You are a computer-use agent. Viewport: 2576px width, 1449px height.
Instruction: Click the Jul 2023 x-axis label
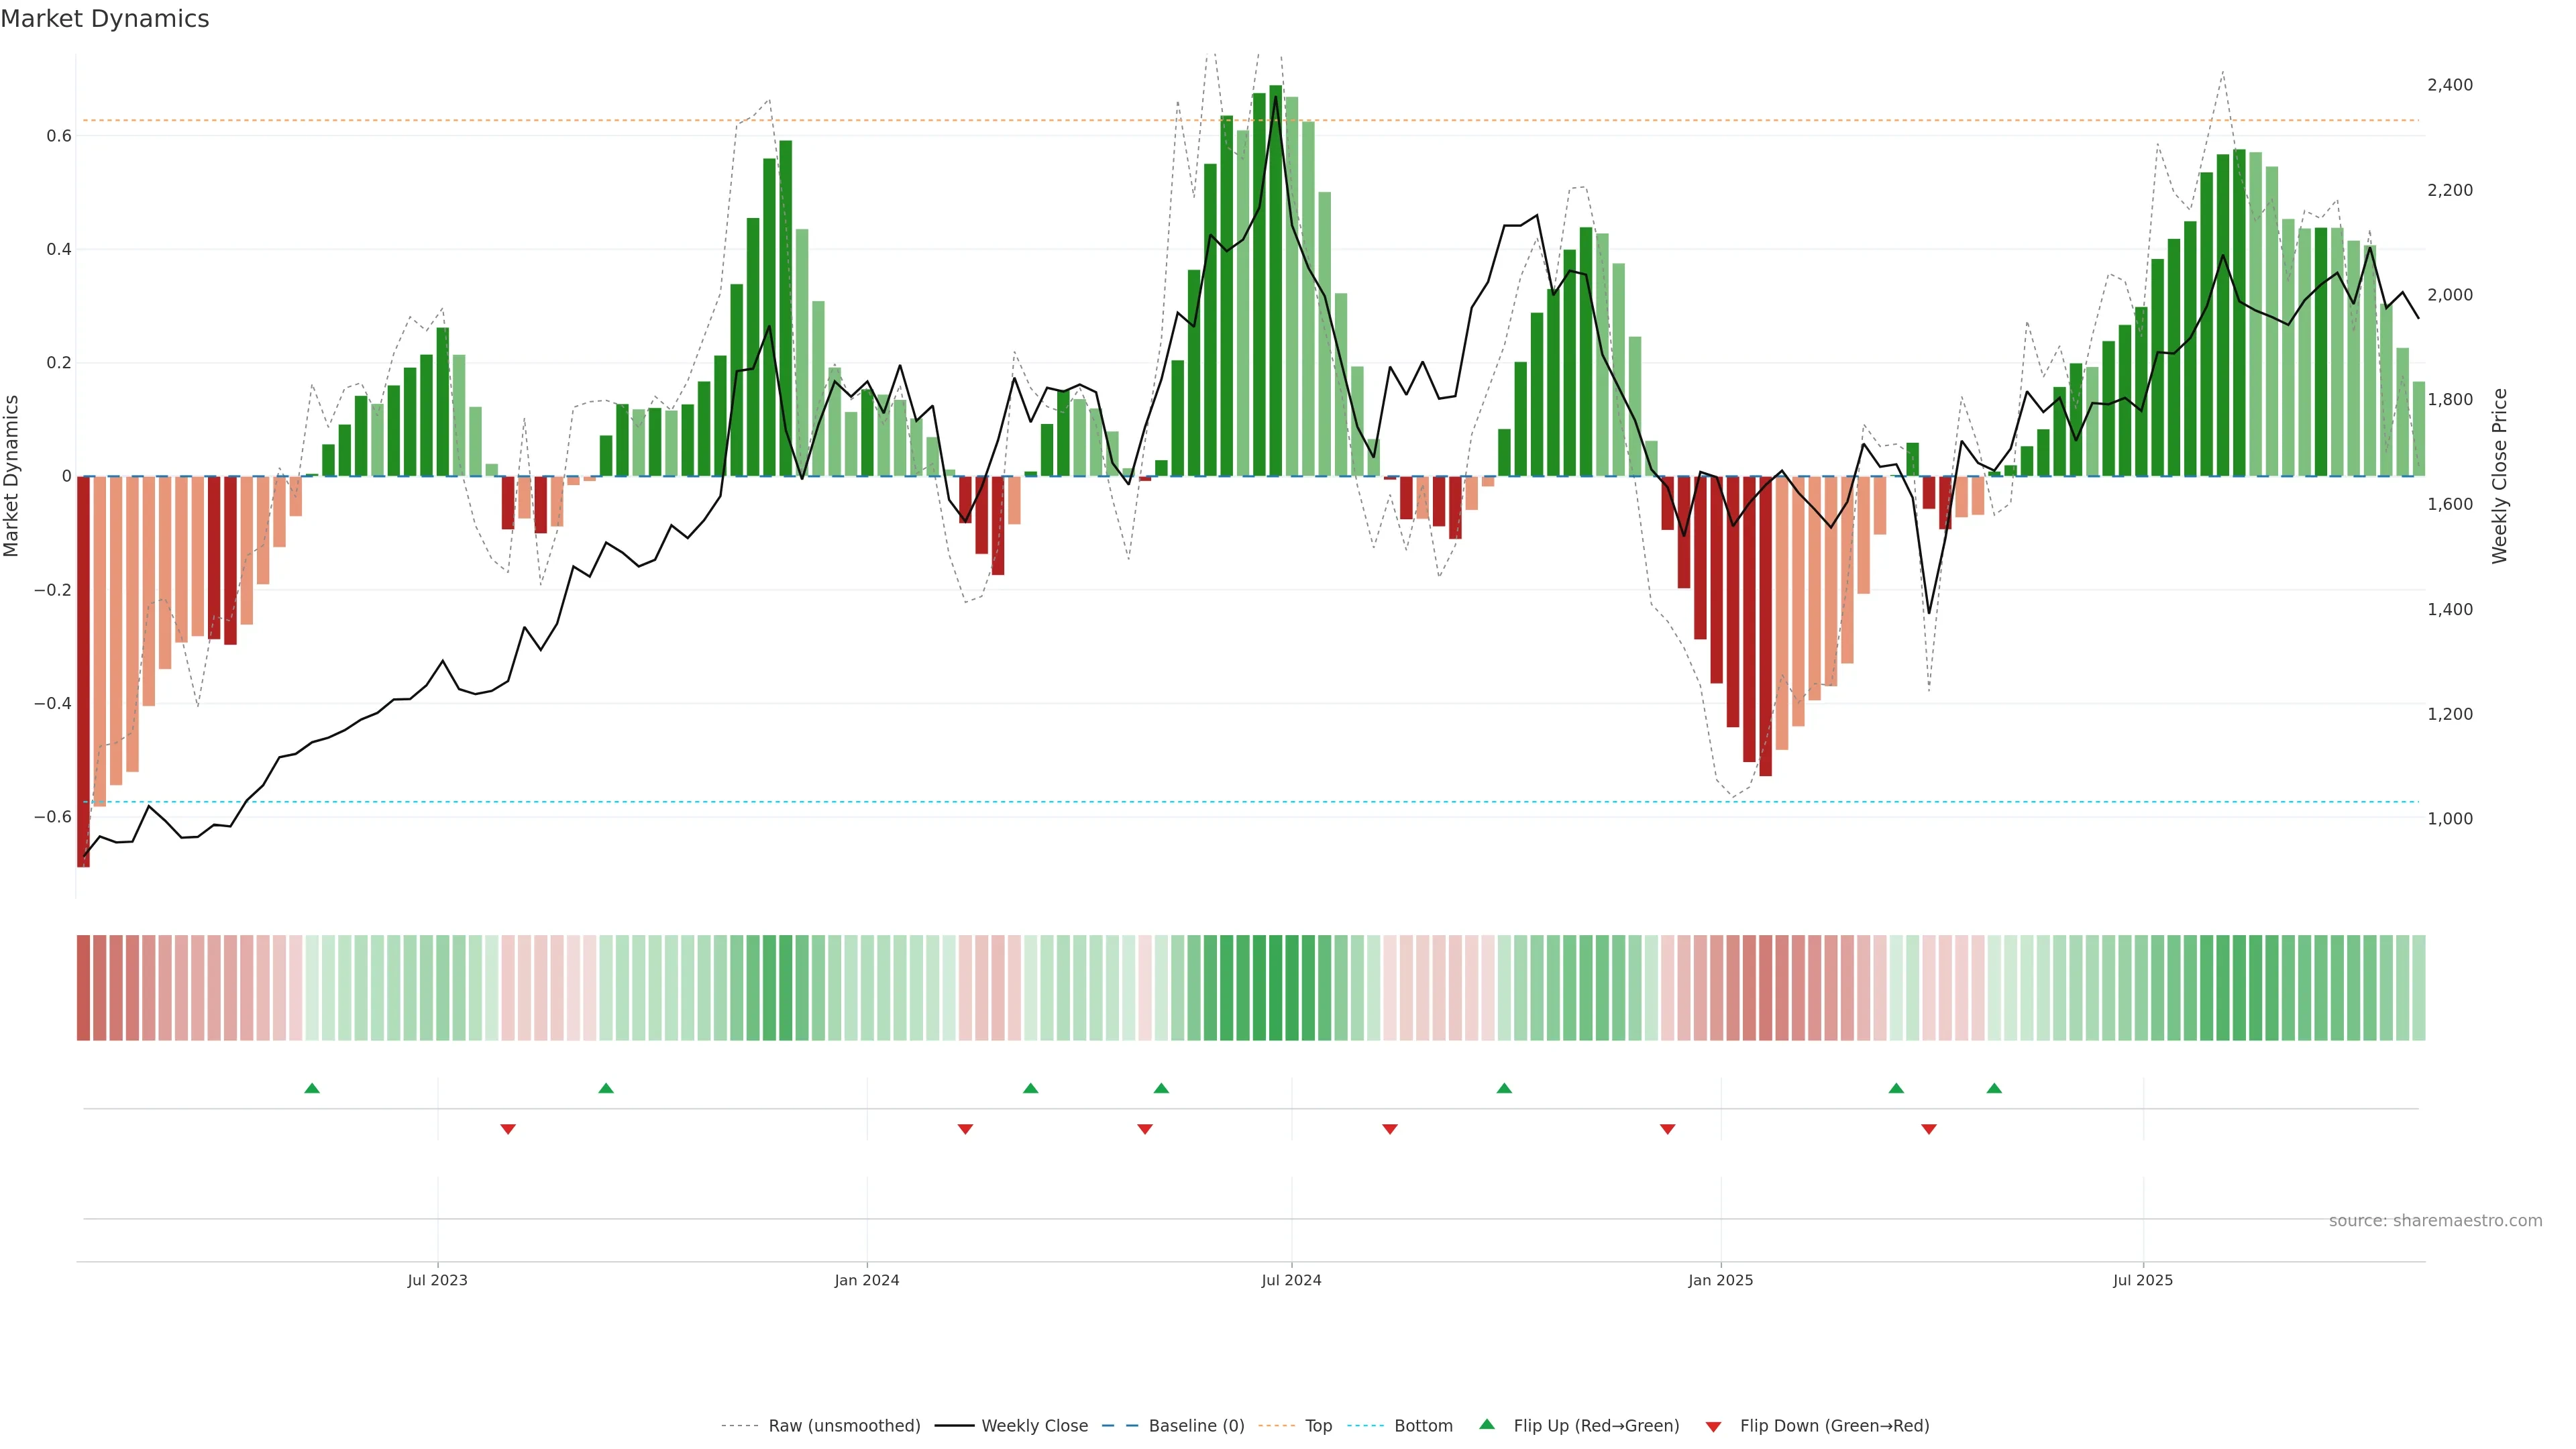pyautogui.click(x=437, y=1280)
